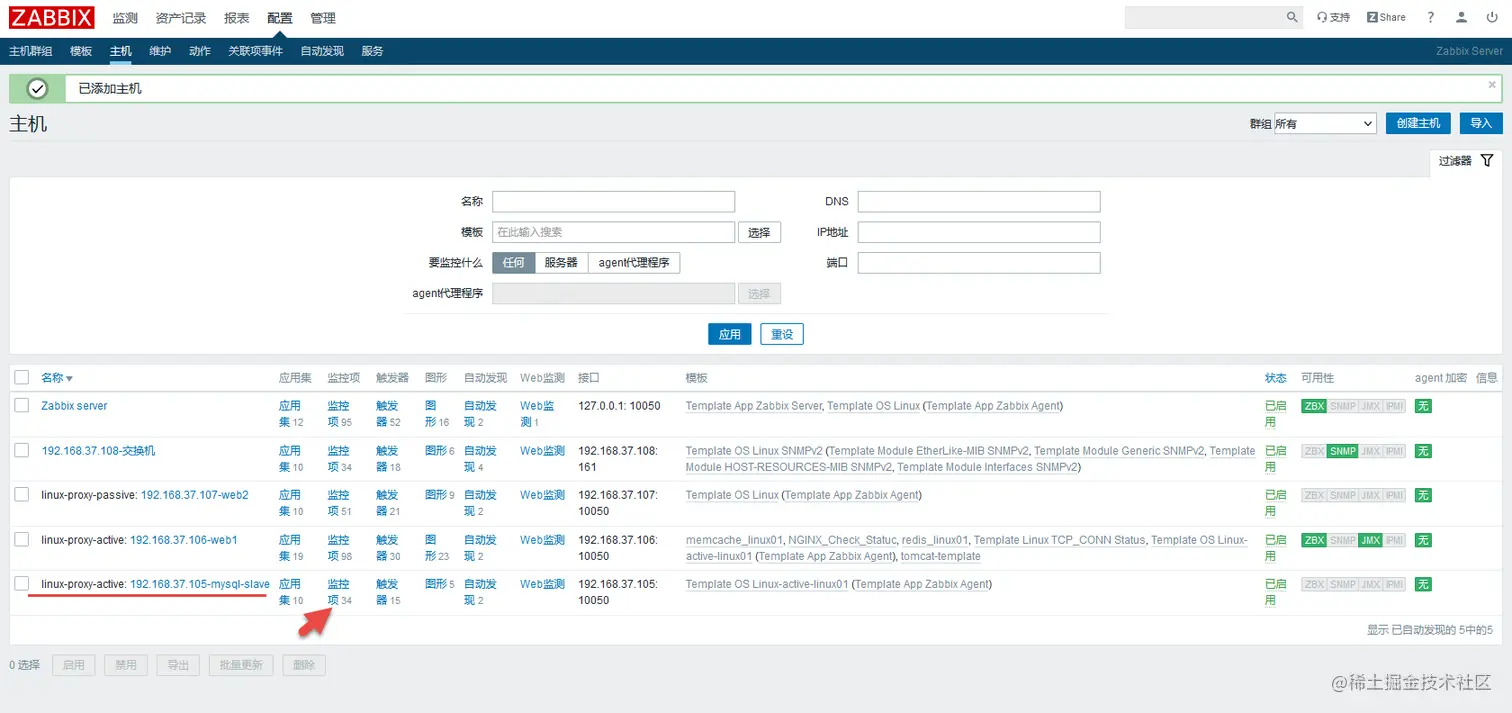
Task: Focus the DNS filter field
Action: pos(979,201)
